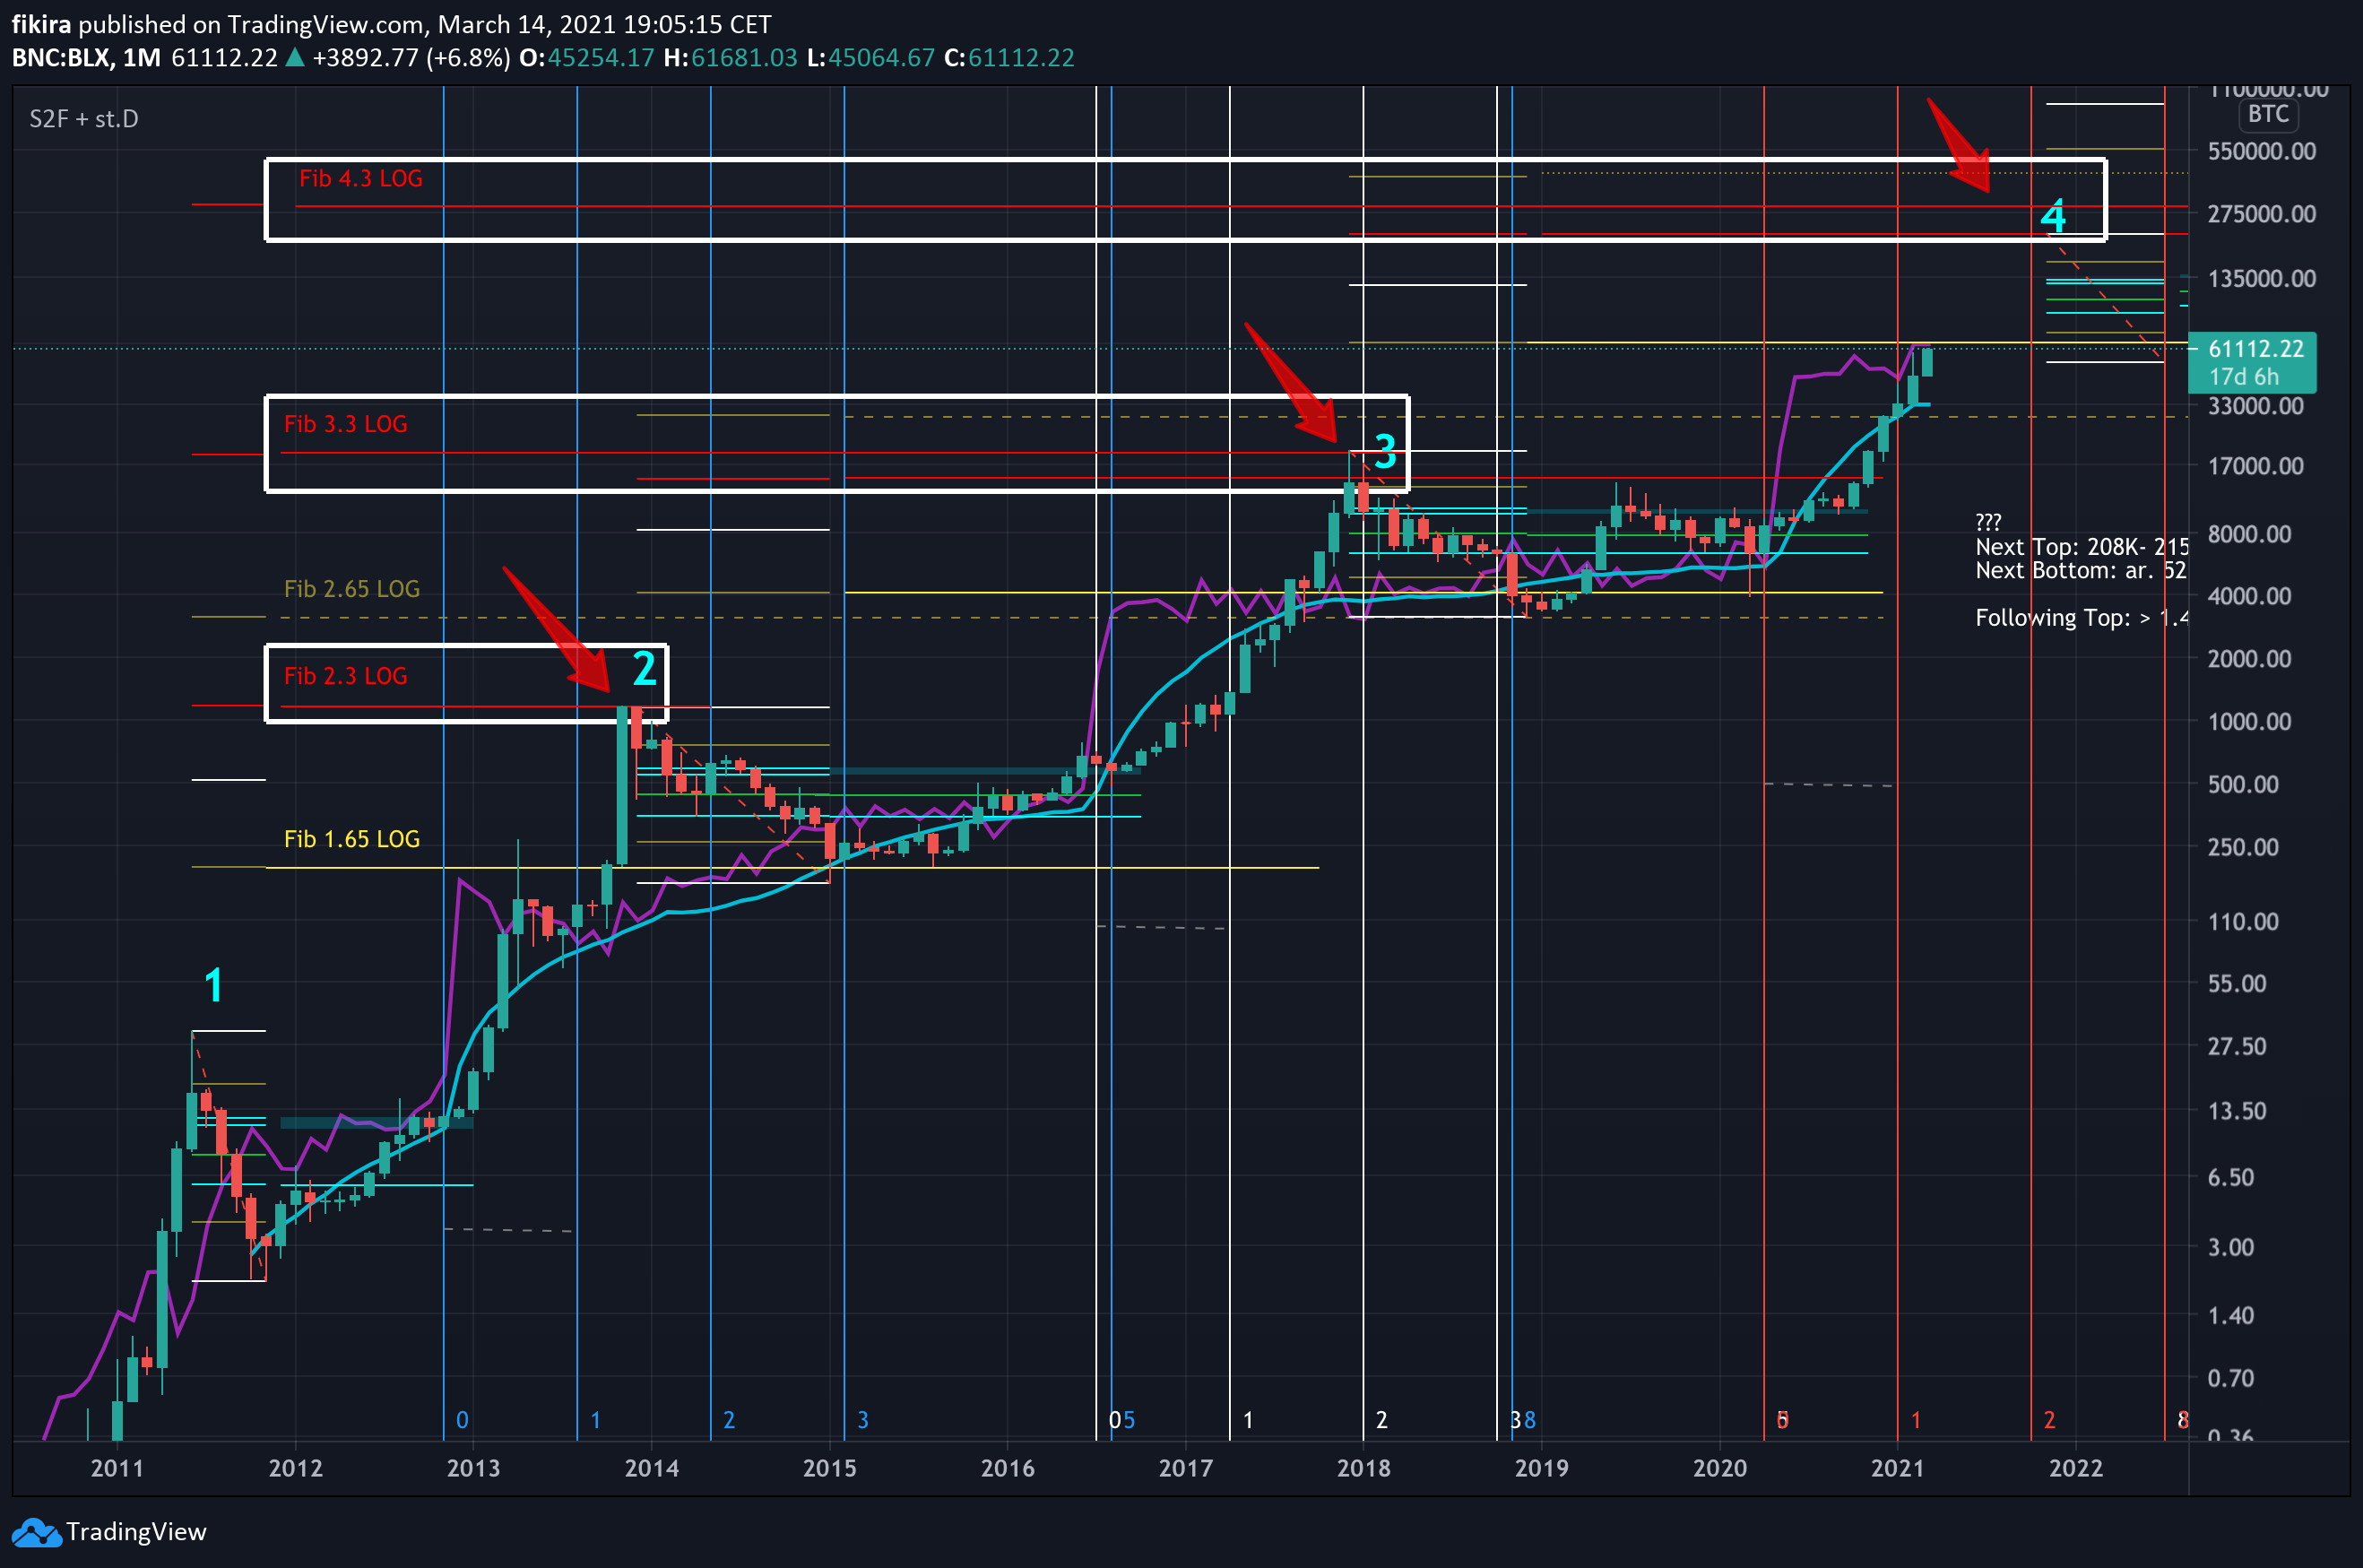2363x1568 pixels.
Task: Select the Fib 4.3 LOG label
Action: (361, 178)
